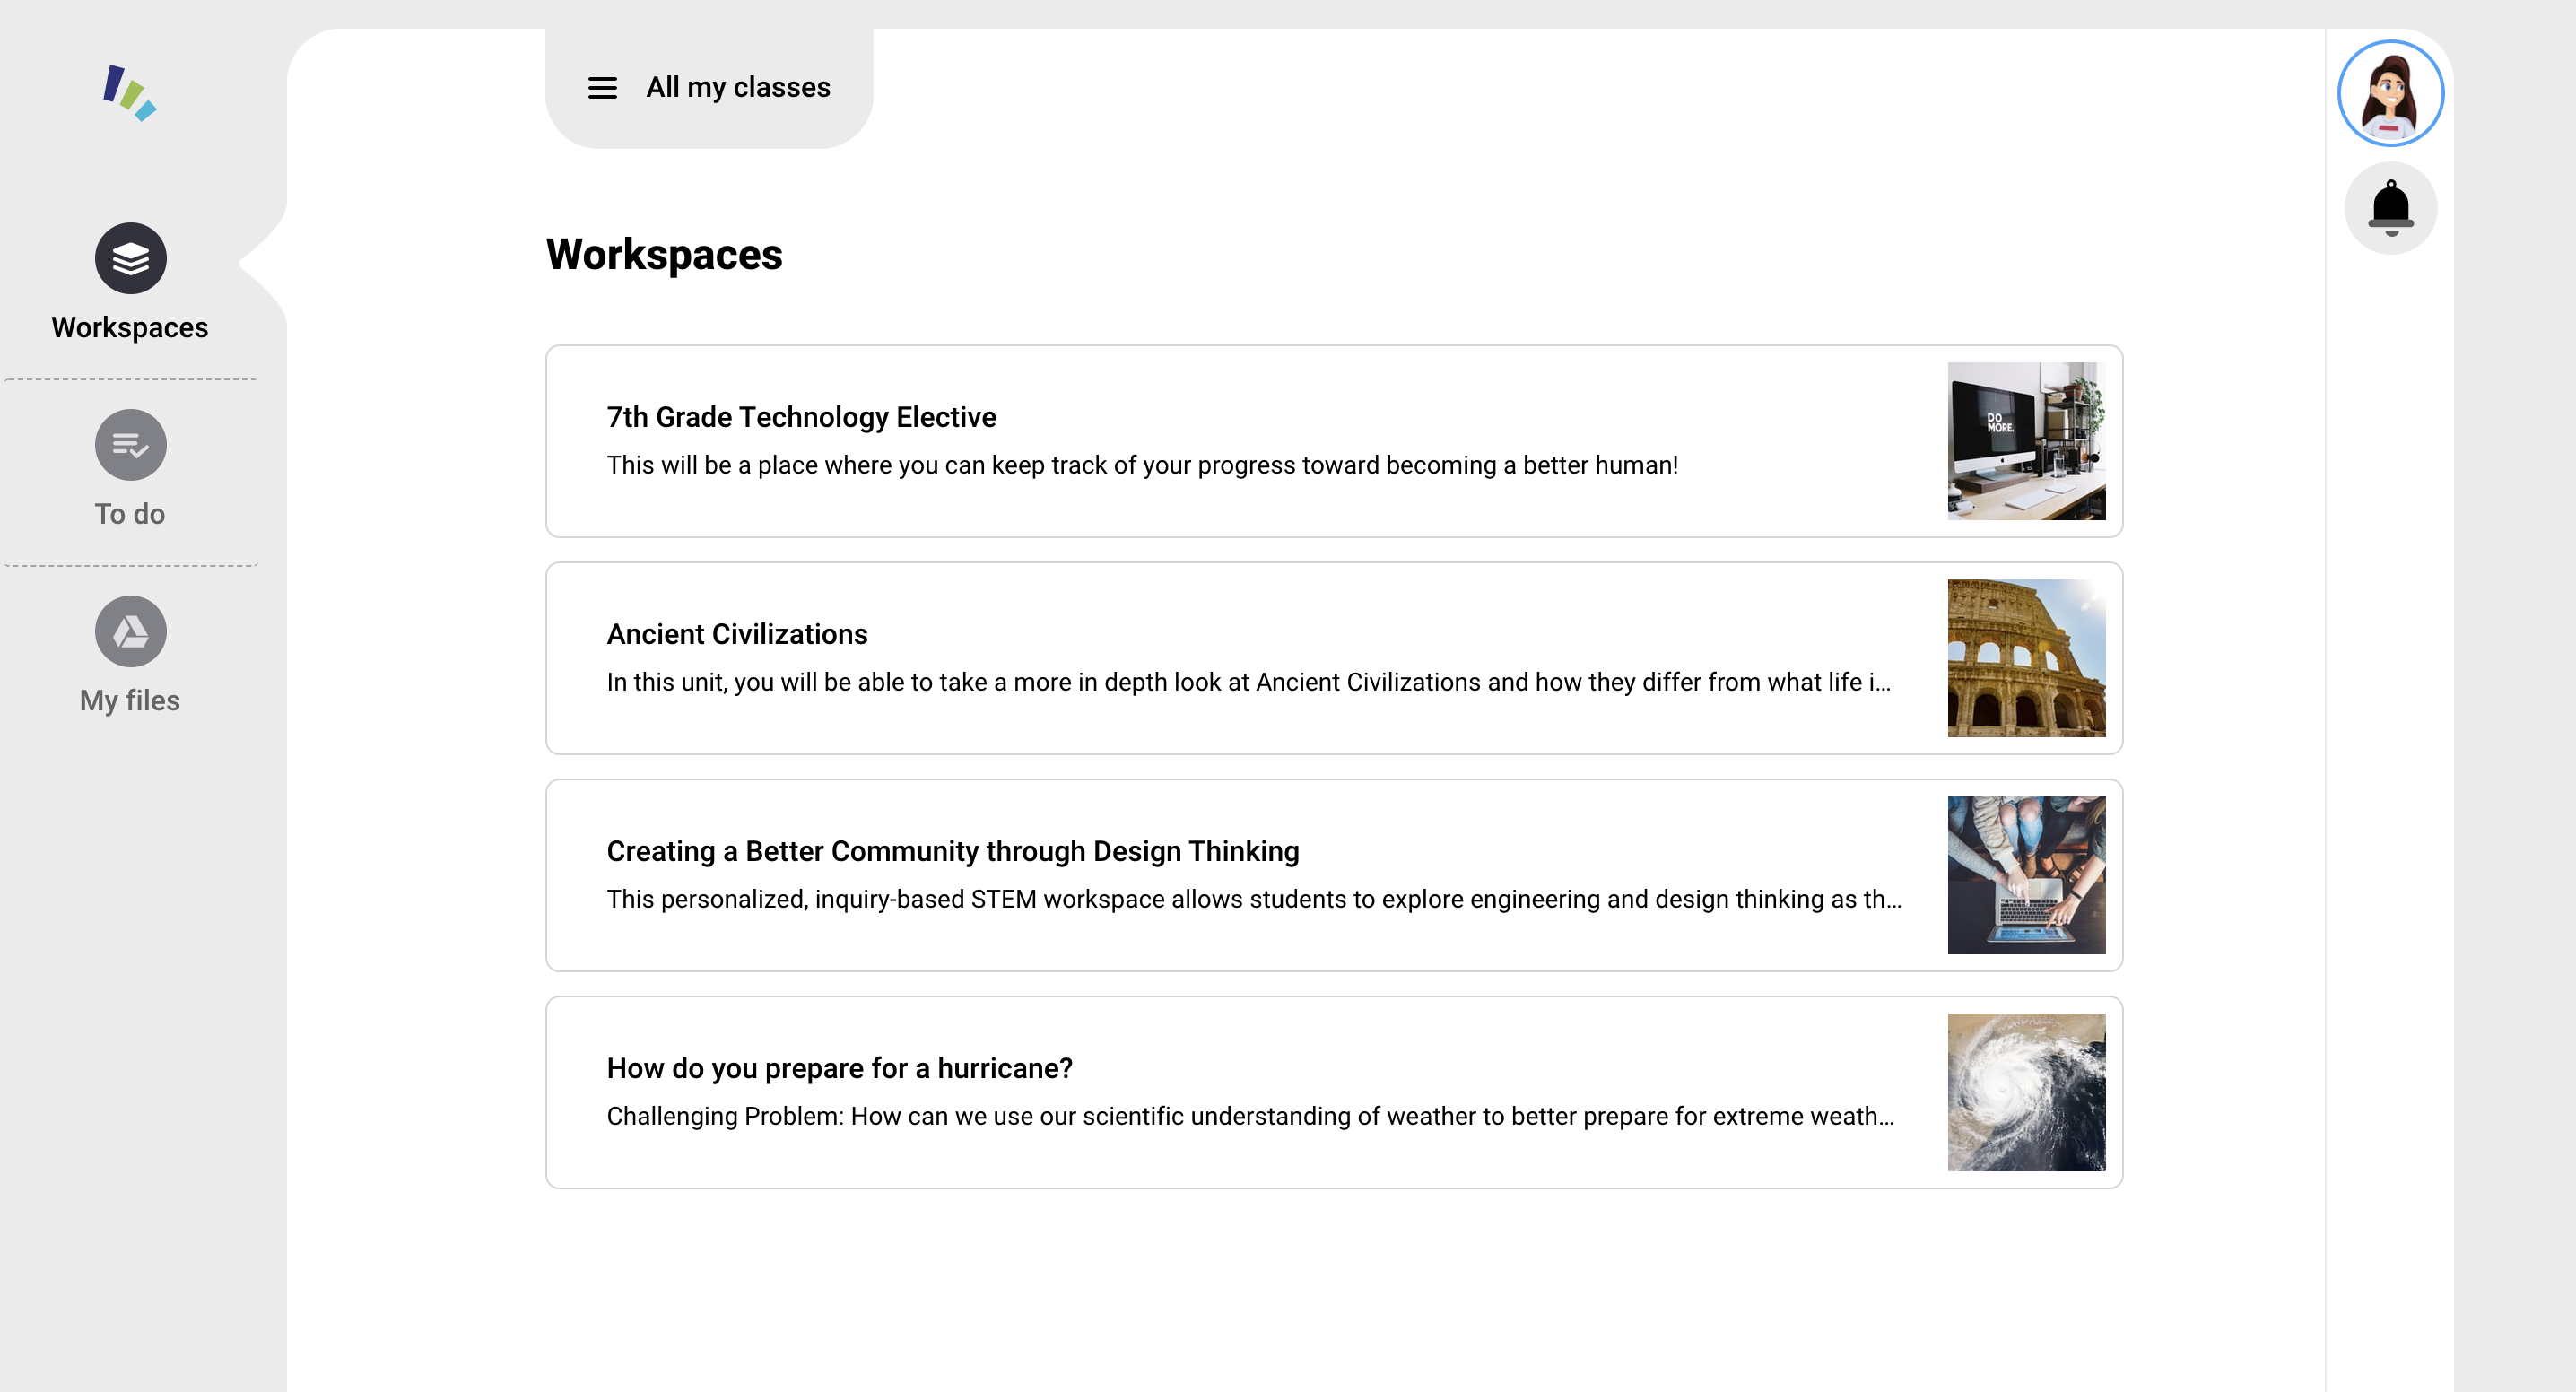Click the hurricane satellite thumbnail

click(x=2025, y=1091)
